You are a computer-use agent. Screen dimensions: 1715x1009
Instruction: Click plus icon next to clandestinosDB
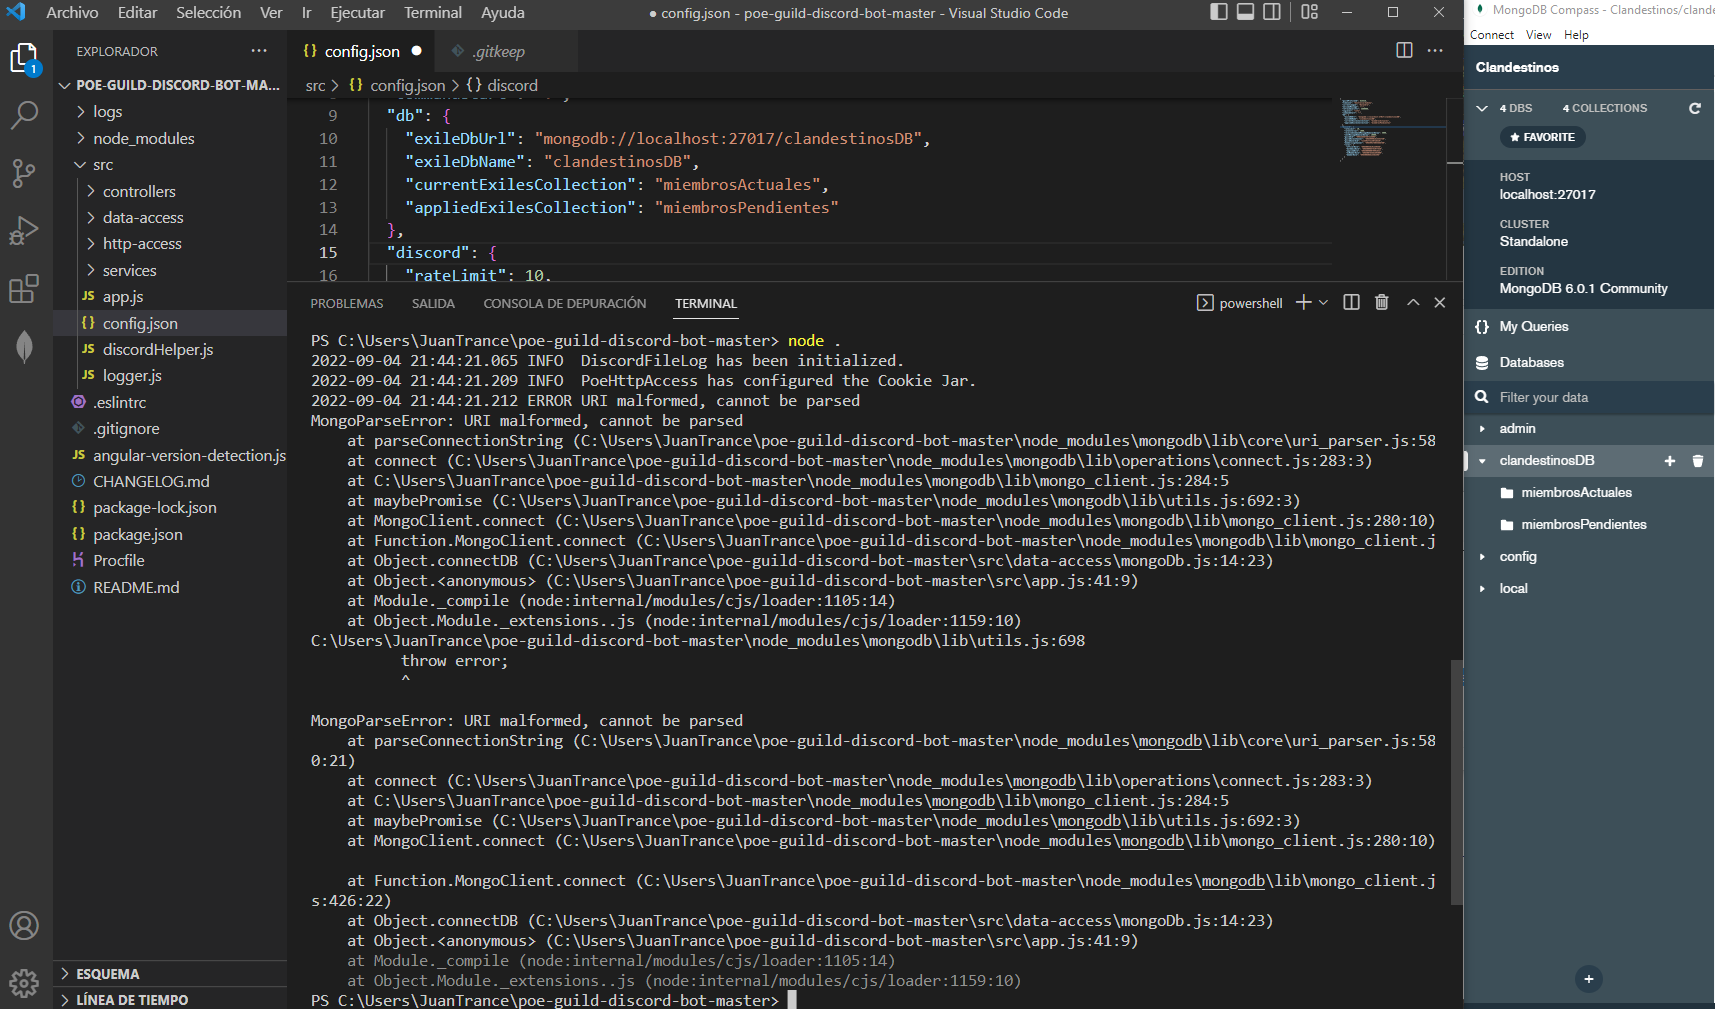[1669, 461]
